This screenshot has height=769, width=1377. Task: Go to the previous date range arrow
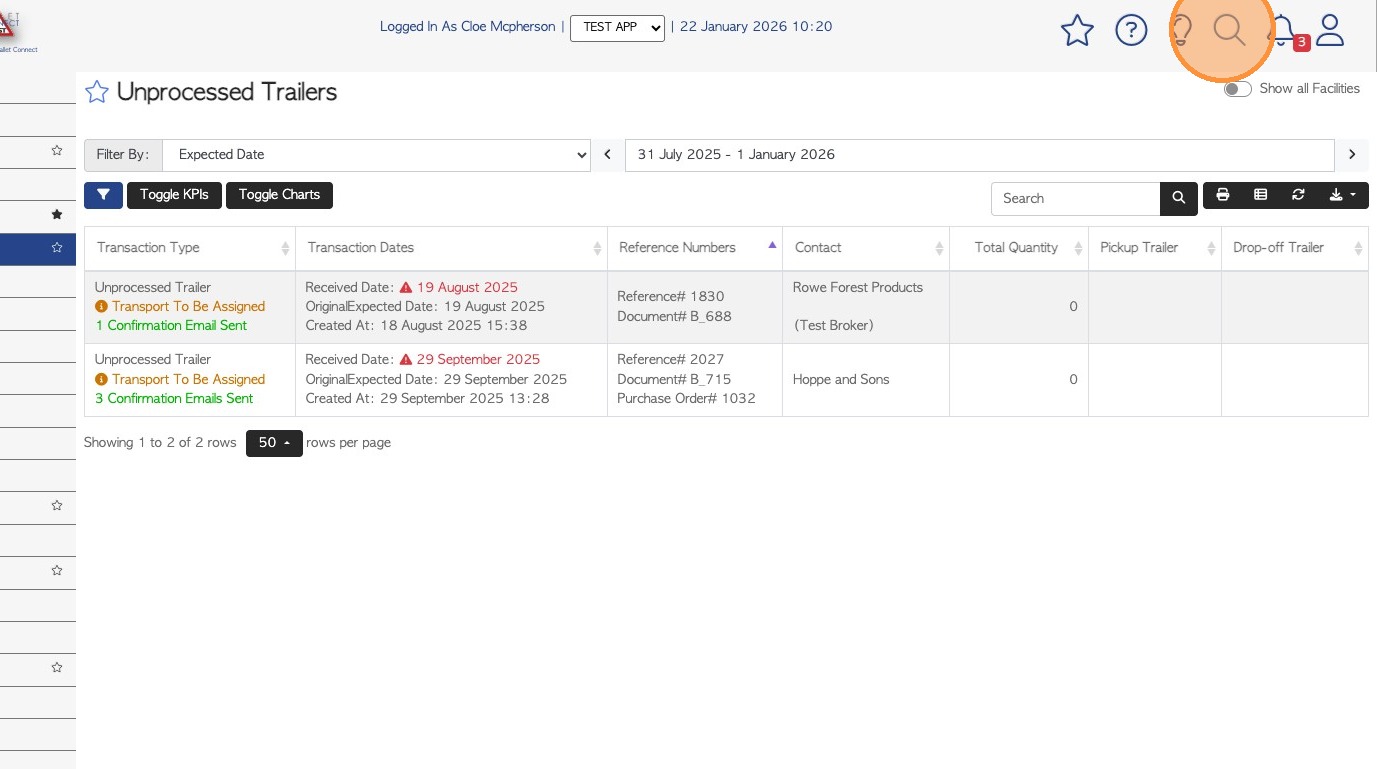pos(608,155)
